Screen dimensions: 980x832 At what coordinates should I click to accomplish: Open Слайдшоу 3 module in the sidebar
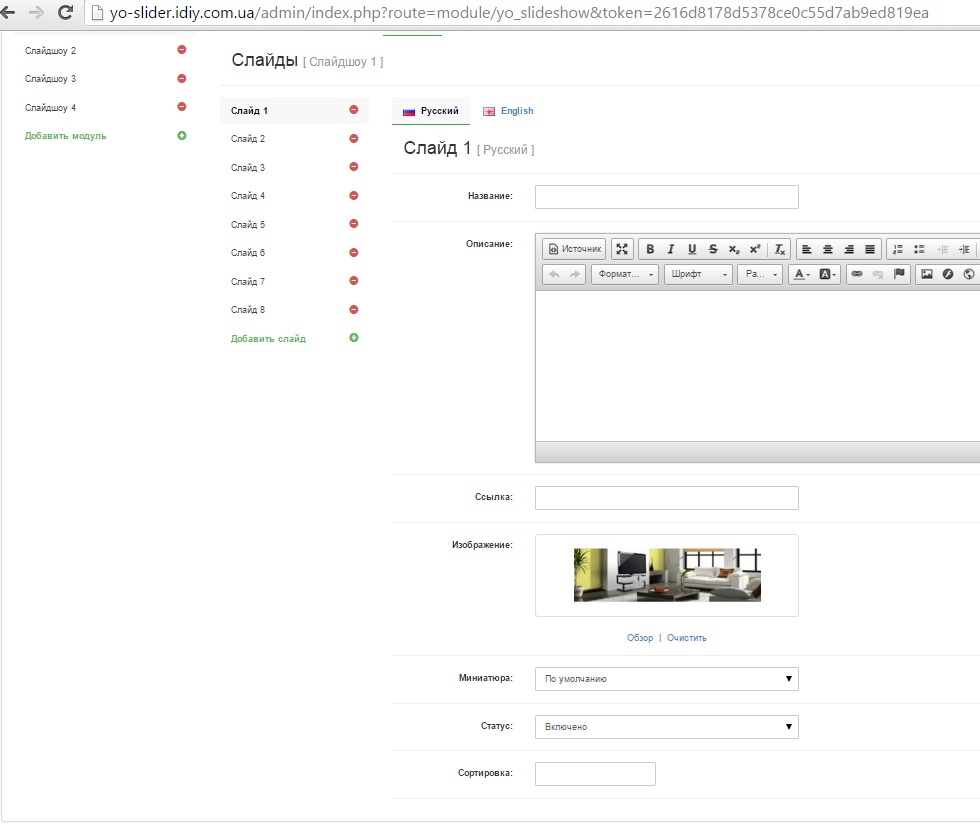click(50, 79)
